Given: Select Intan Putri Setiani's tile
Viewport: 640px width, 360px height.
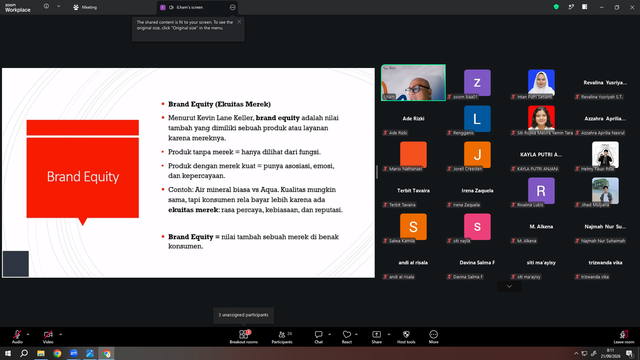Looking at the screenshot, I should 541,82.
